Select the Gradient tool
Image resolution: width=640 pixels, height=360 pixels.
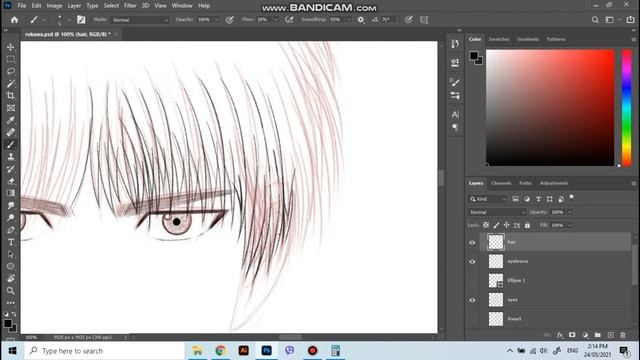point(11,193)
